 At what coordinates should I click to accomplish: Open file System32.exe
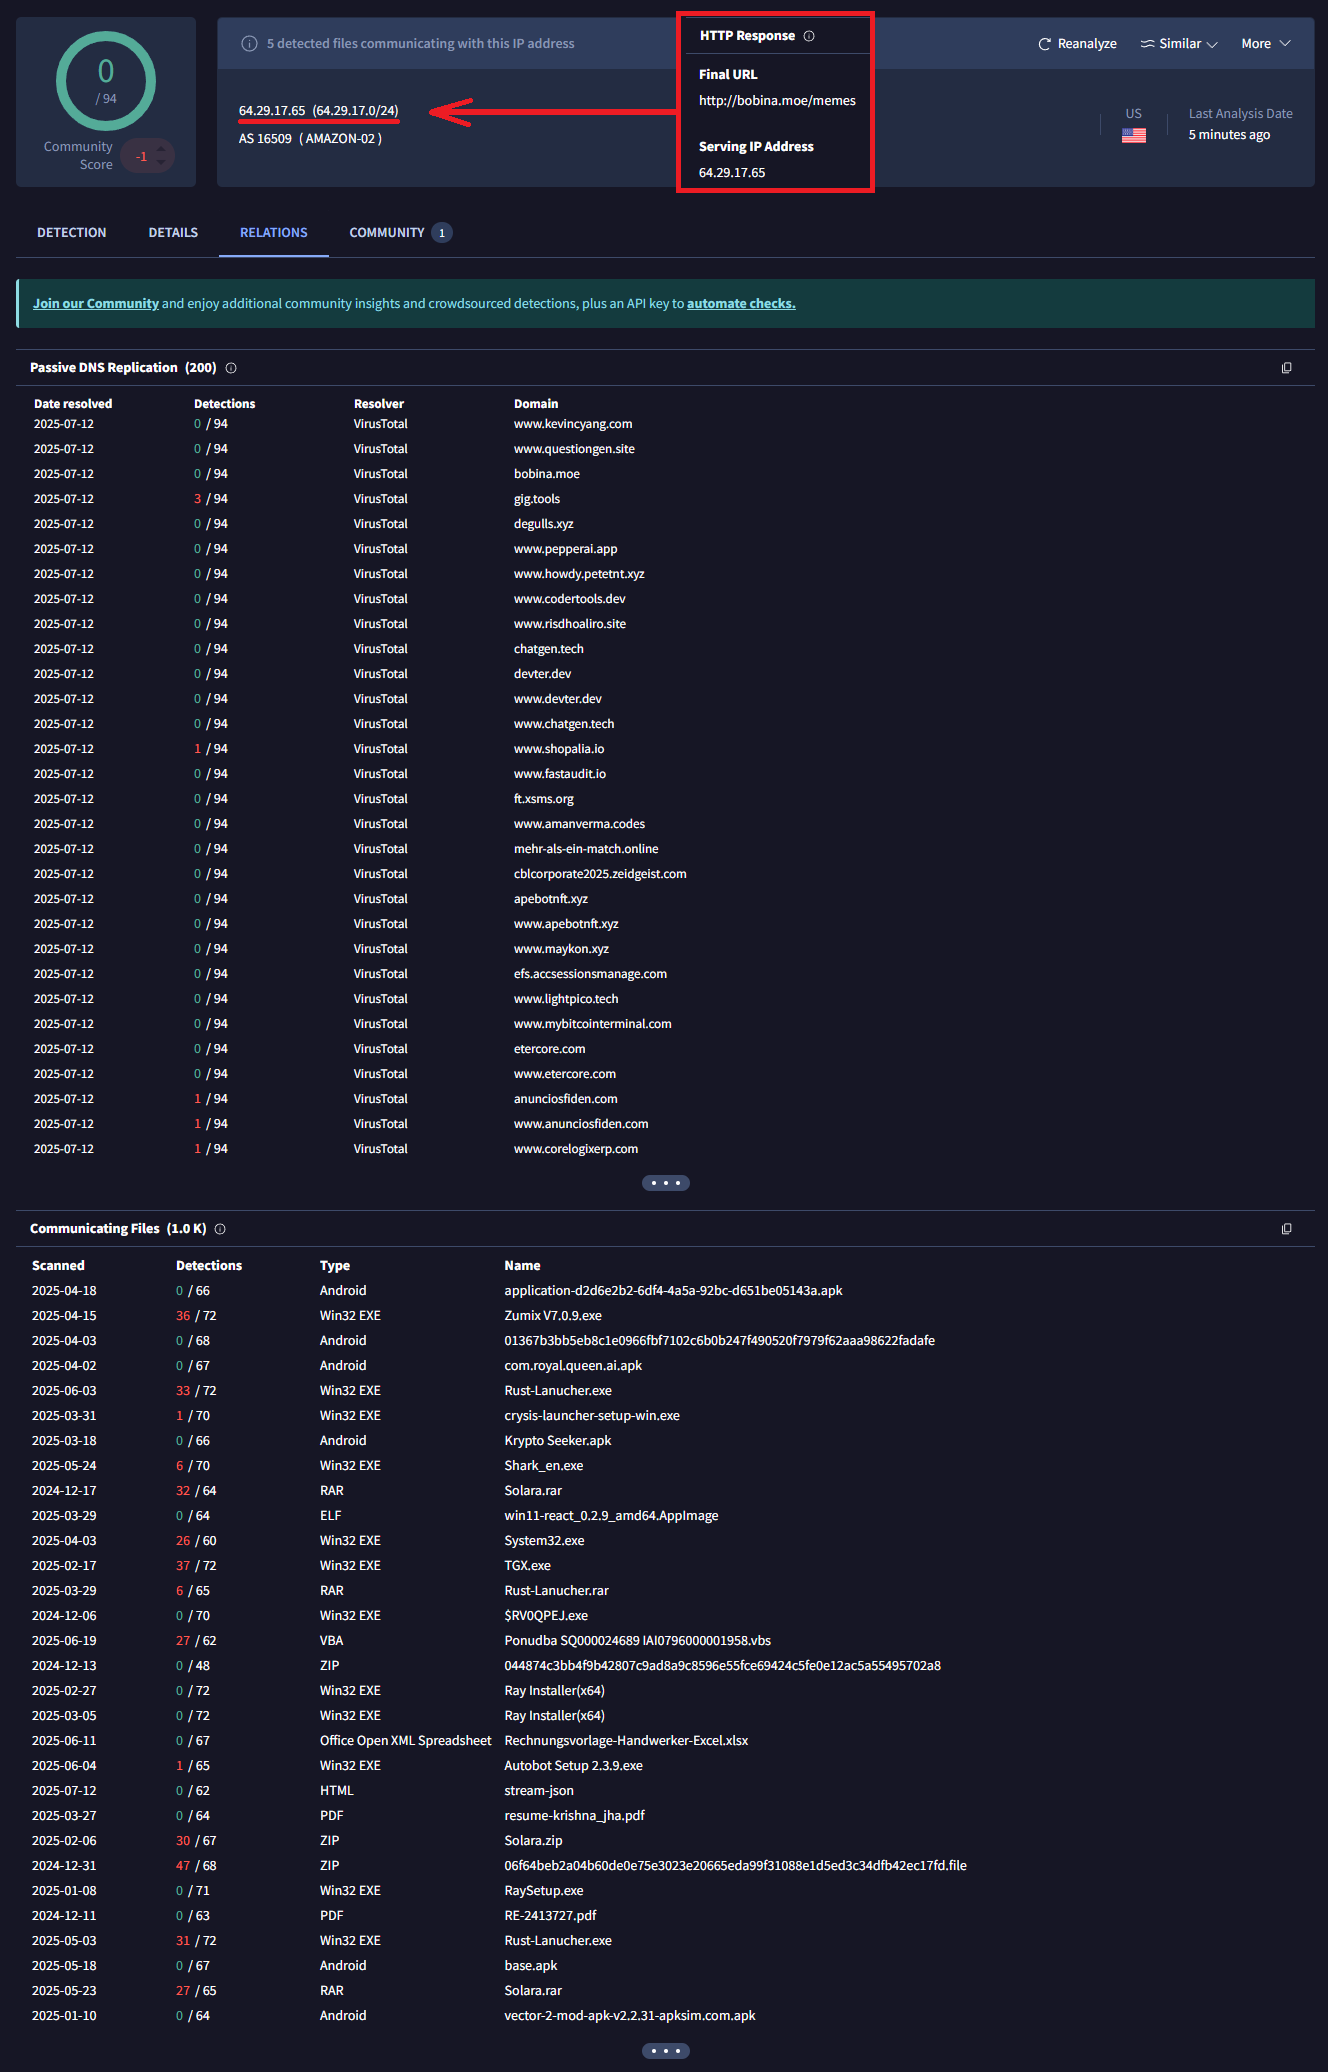point(544,1541)
